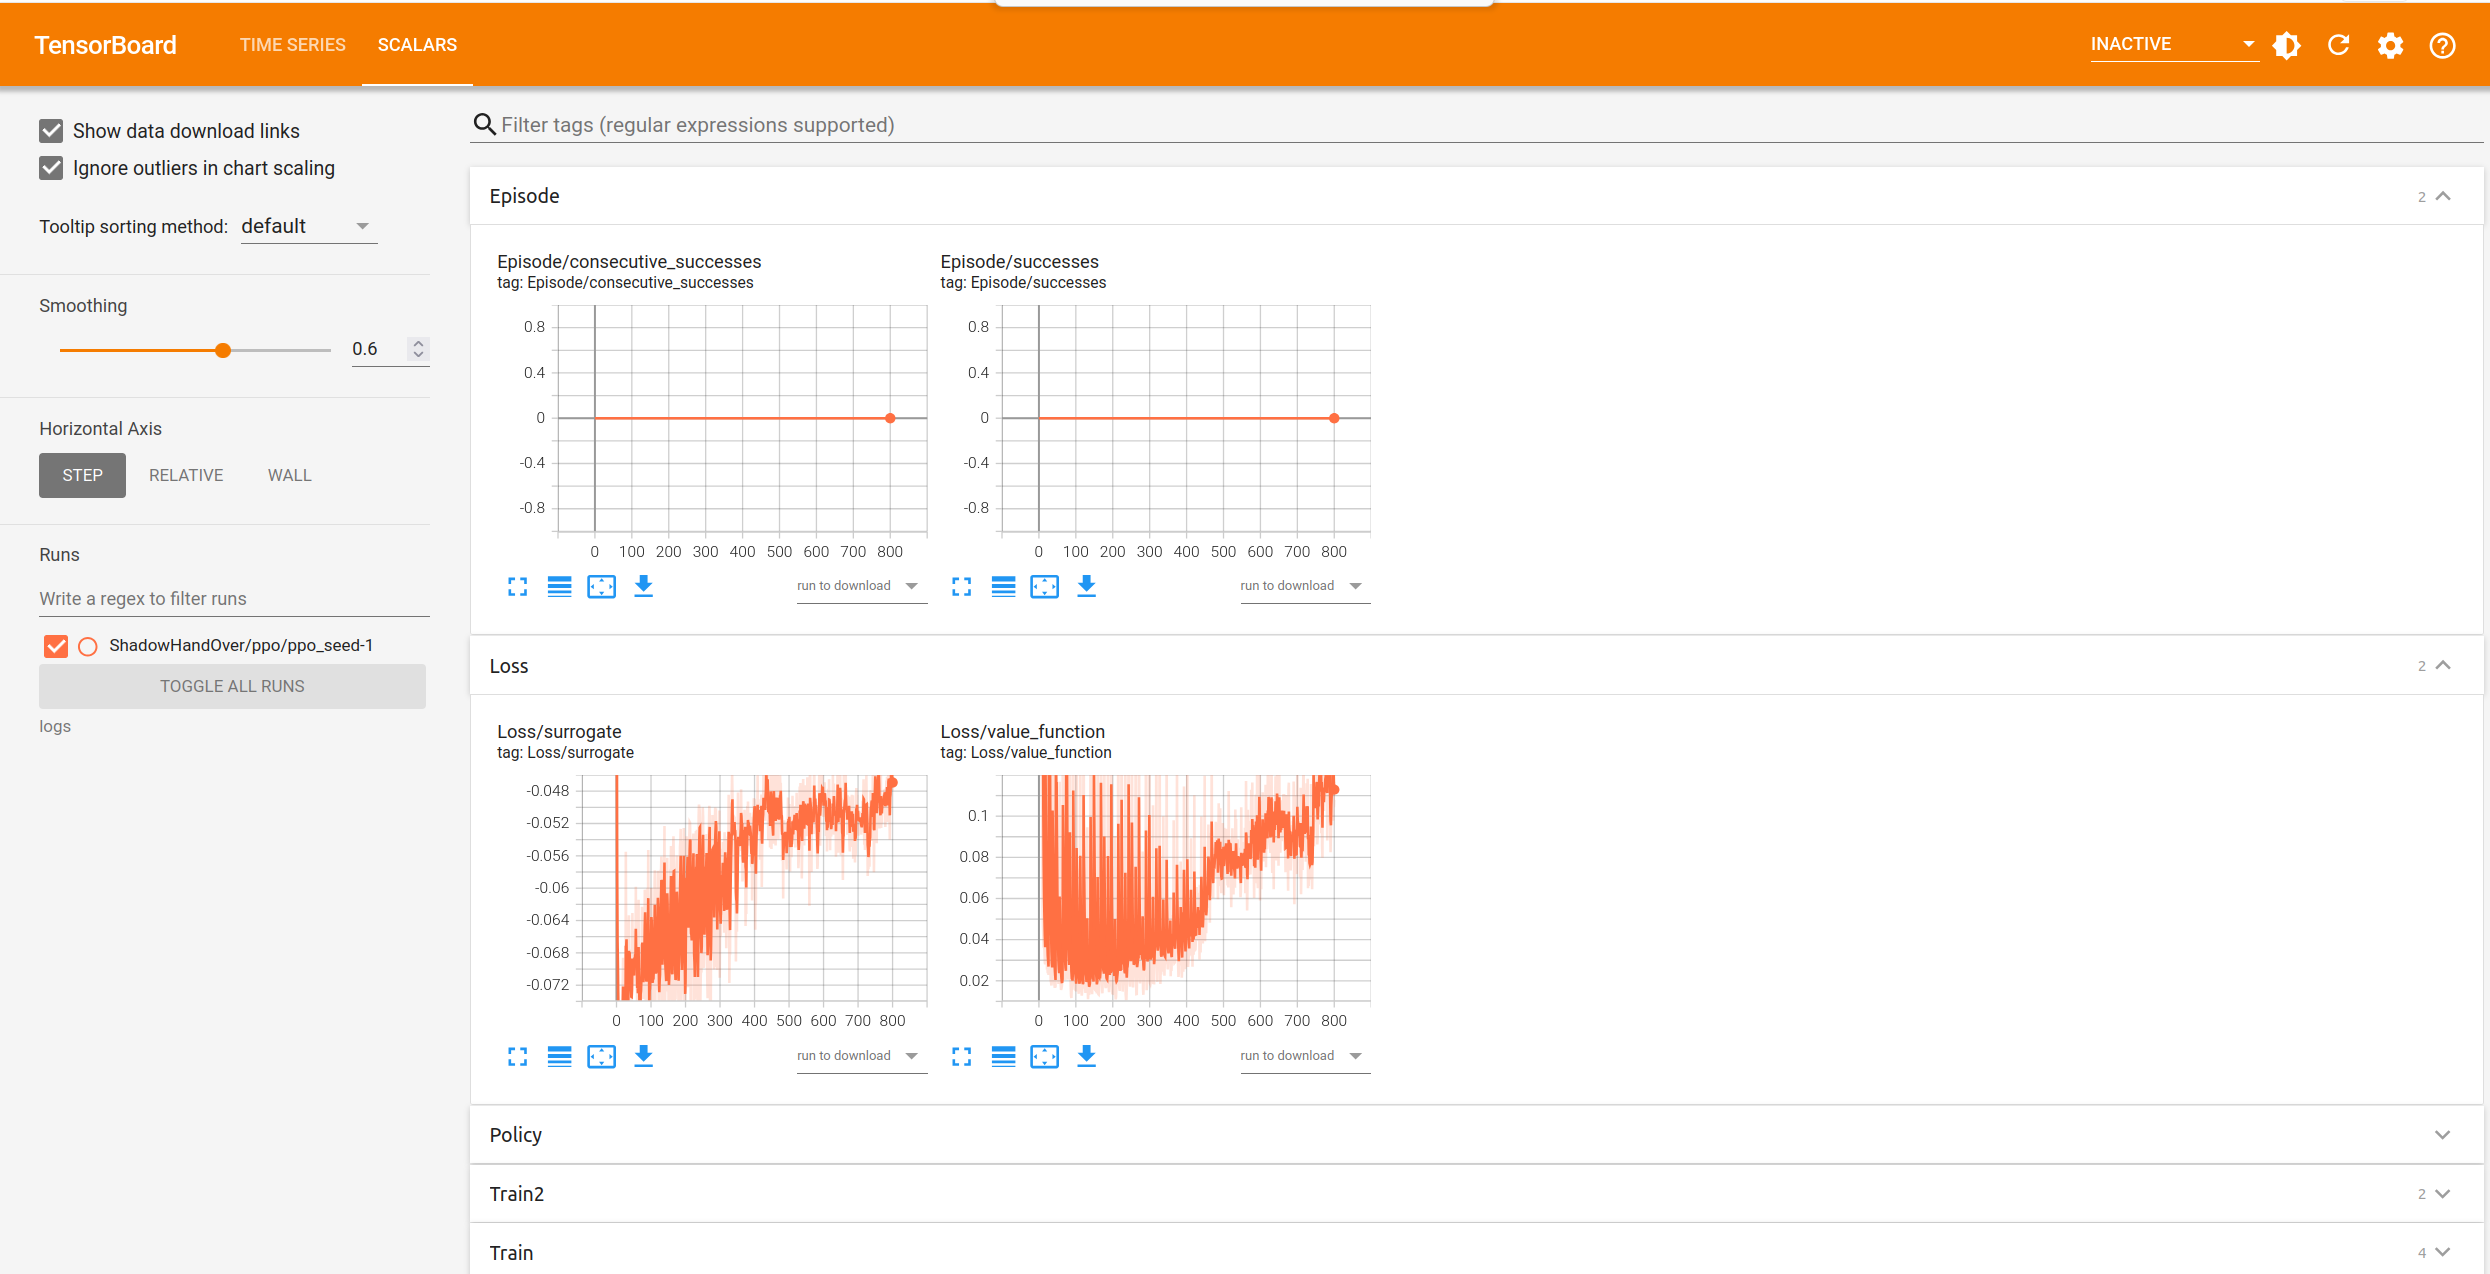Open run to download dropdown for Loss/value_function
The width and height of the screenshot is (2490, 1274).
[x=1304, y=1056]
